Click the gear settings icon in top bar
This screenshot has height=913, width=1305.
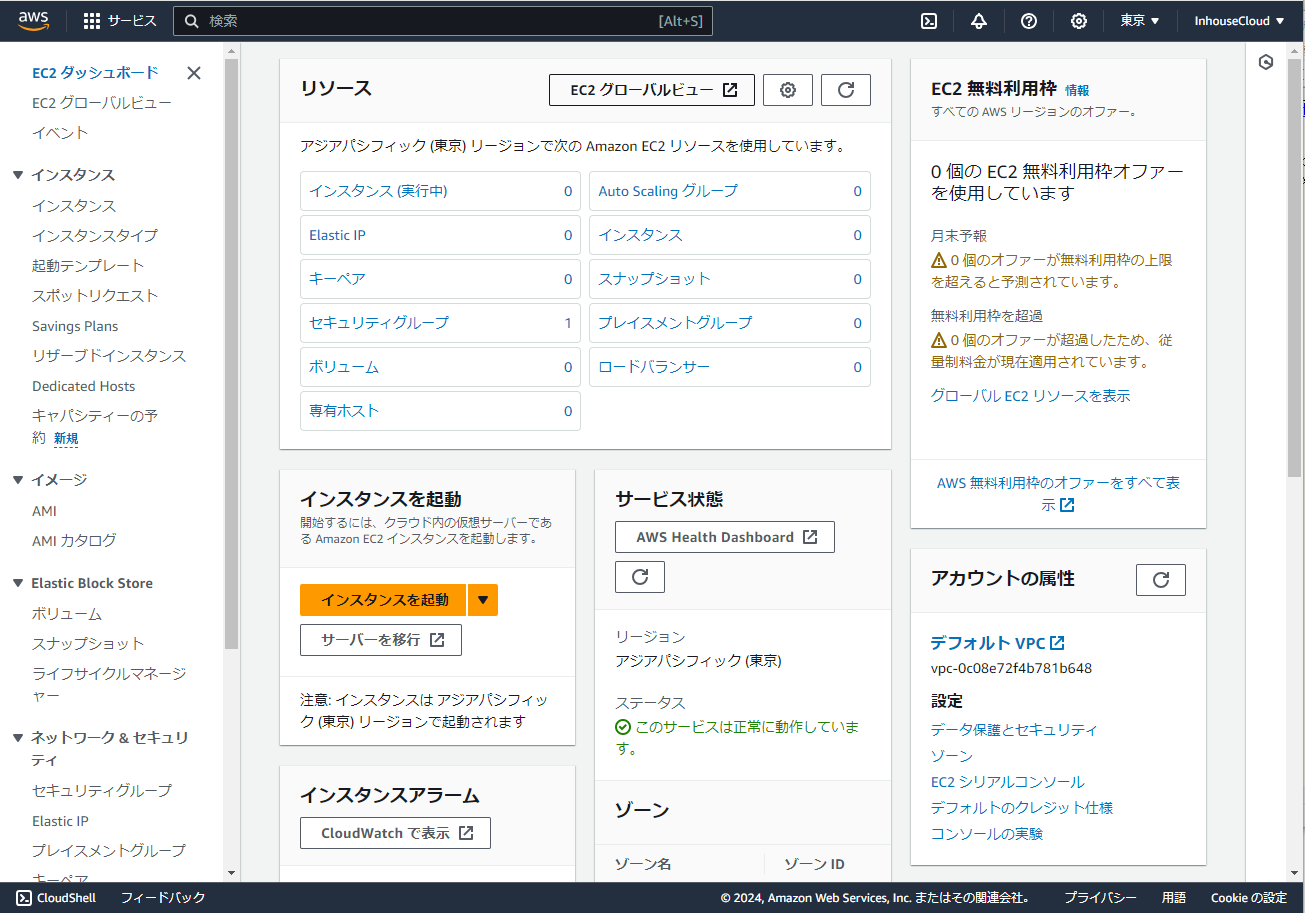(1078, 21)
